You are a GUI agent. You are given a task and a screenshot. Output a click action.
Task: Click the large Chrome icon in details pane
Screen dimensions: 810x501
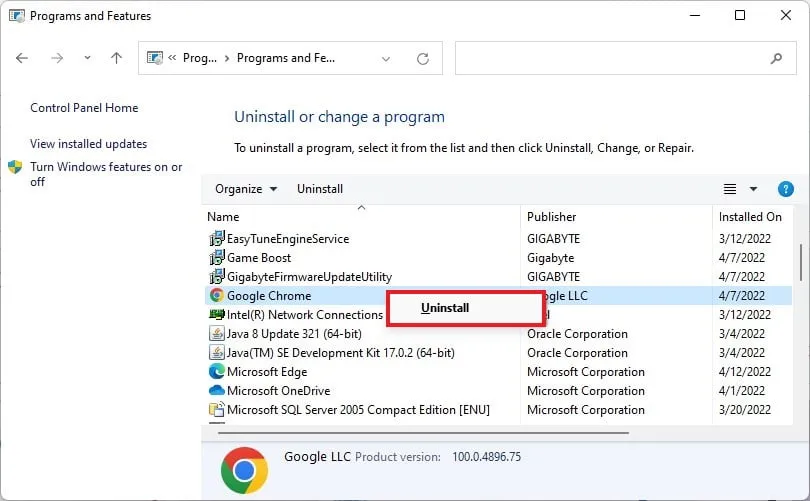(244, 470)
